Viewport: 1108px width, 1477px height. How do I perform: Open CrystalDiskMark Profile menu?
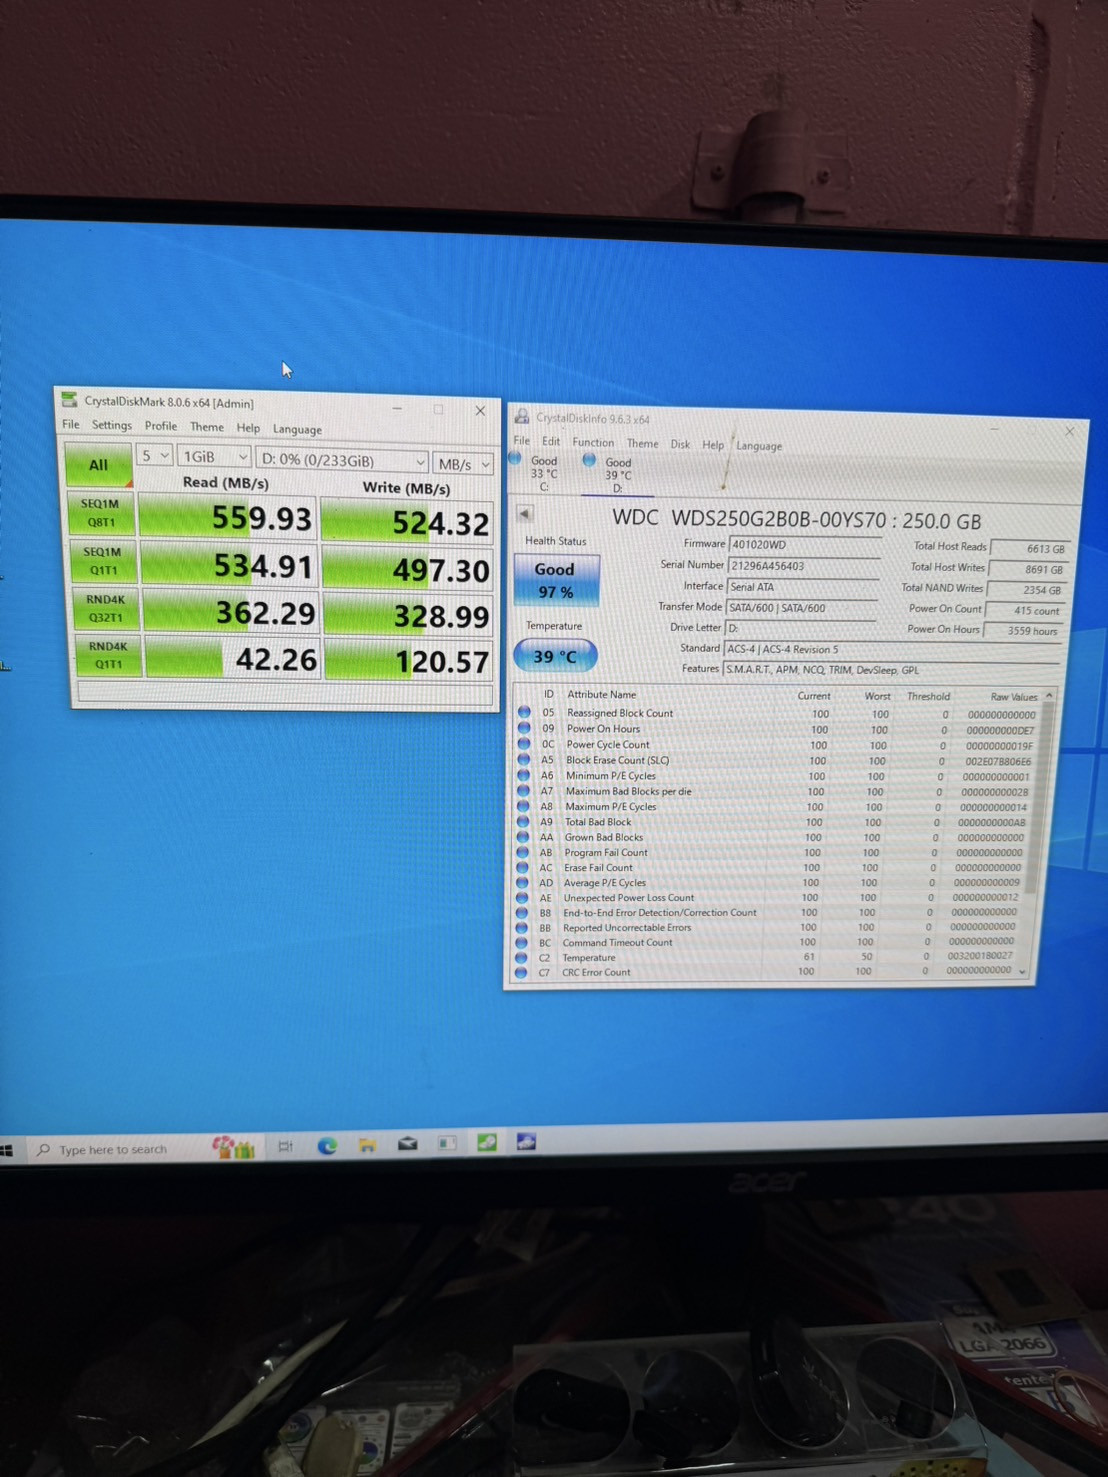pyautogui.click(x=161, y=426)
